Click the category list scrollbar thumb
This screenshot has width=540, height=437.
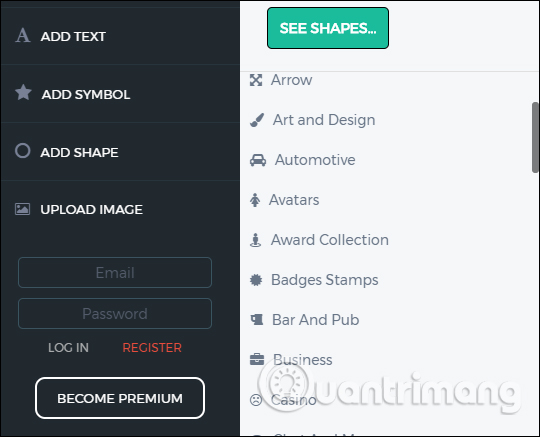(535, 137)
